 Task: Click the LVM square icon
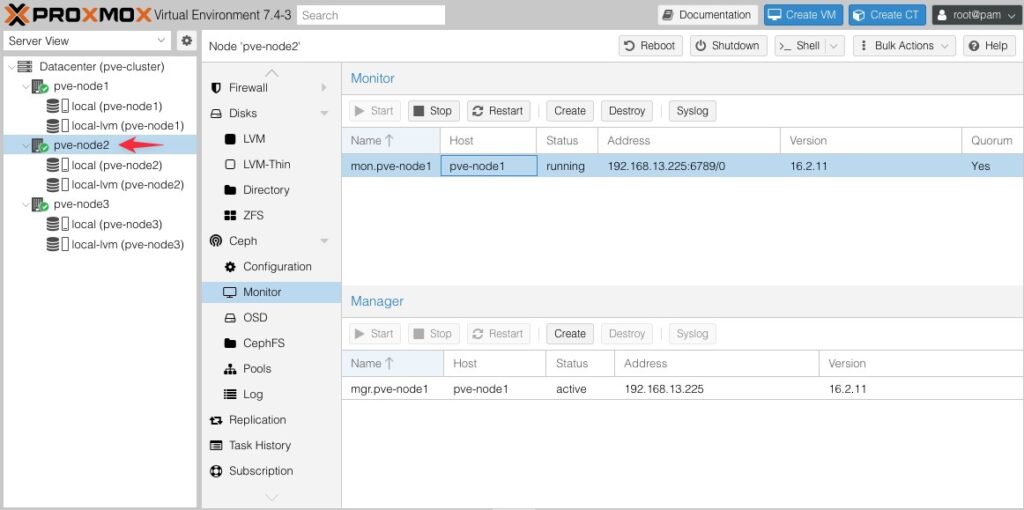(x=230, y=139)
